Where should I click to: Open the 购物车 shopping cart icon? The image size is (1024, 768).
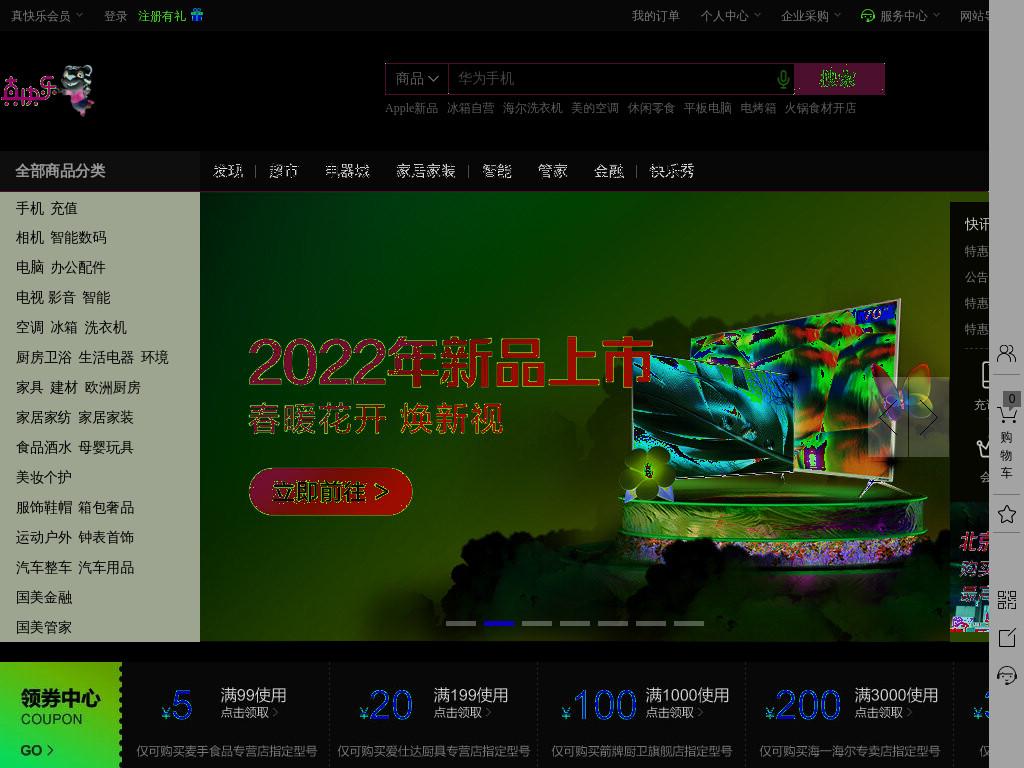(1006, 414)
